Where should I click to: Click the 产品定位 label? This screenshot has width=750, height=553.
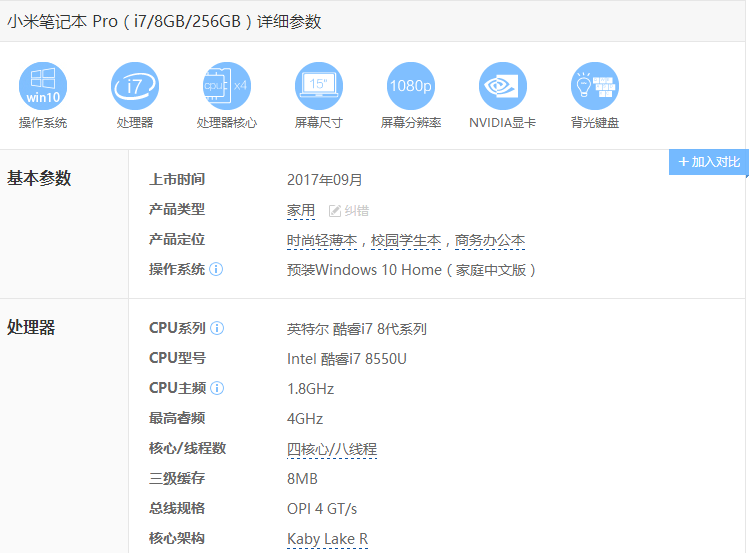177,239
